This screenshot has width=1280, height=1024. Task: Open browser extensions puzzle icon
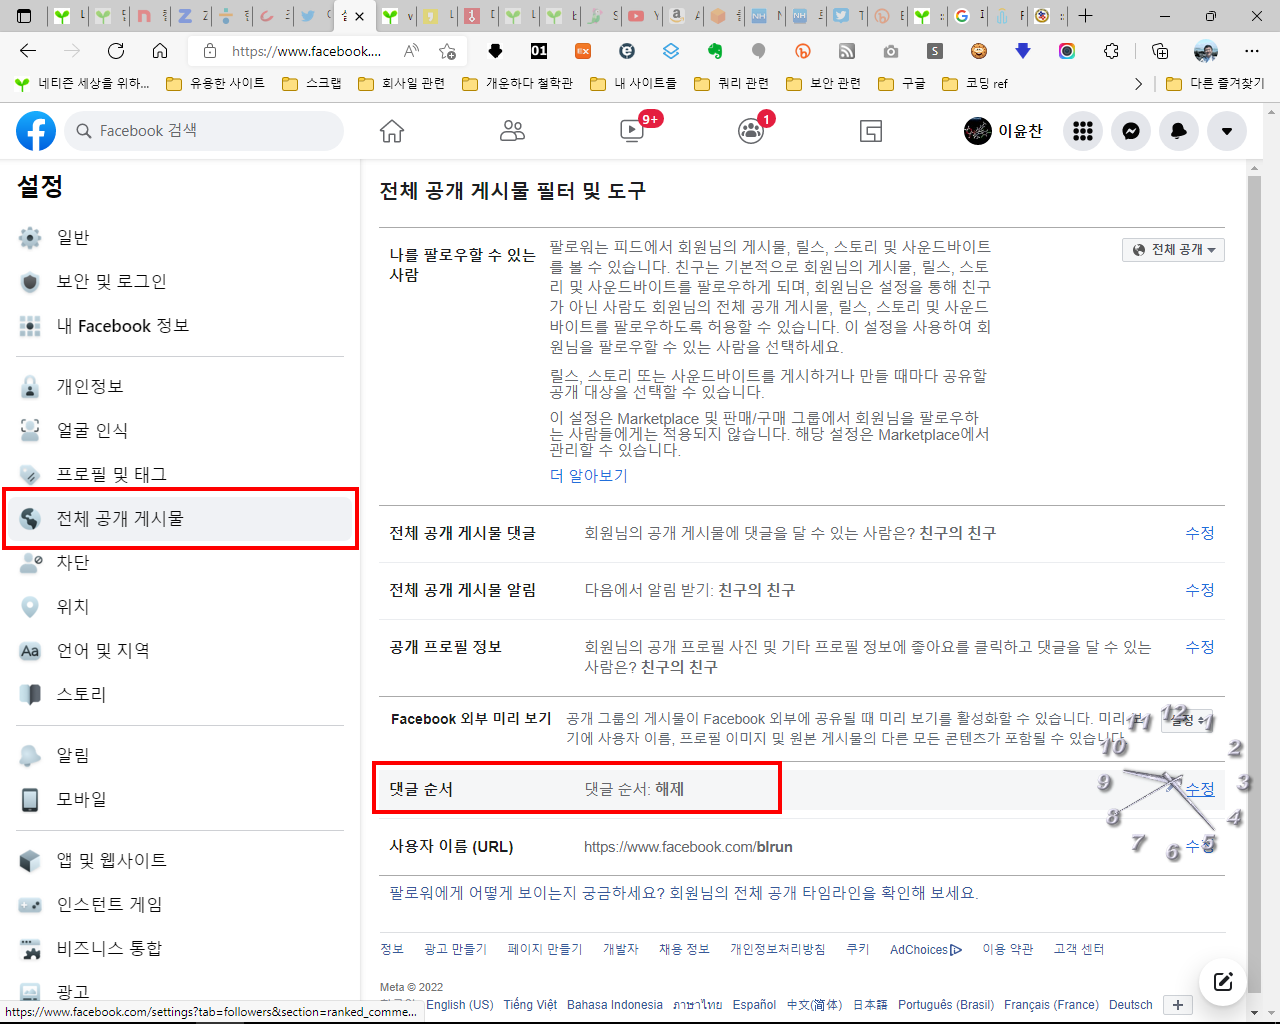pos(1111,51)
